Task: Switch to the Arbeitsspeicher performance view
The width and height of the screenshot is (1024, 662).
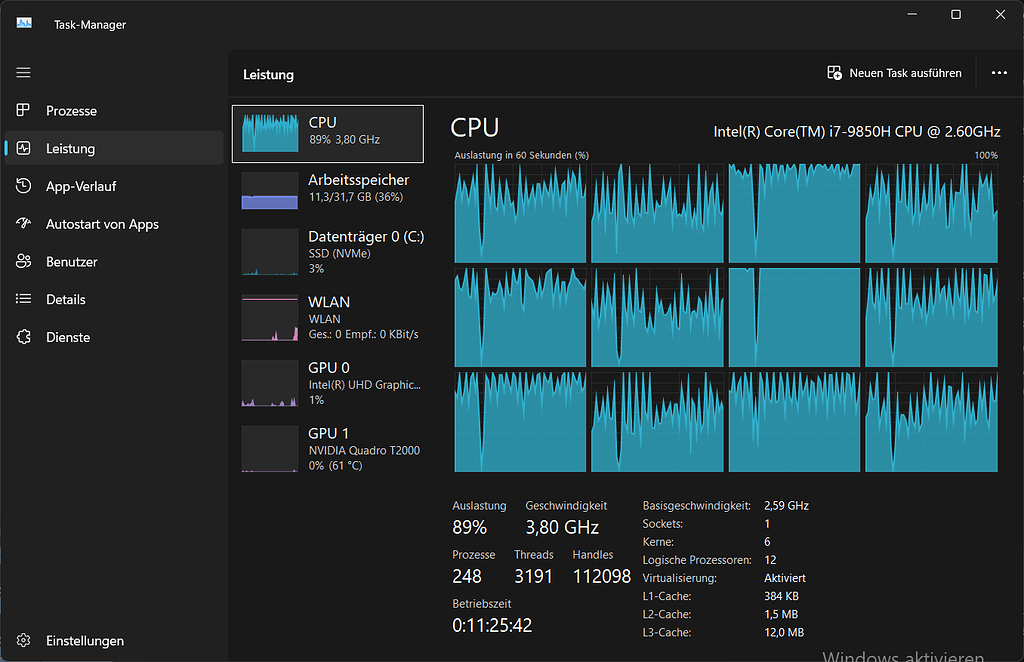Action: point(328,187)
